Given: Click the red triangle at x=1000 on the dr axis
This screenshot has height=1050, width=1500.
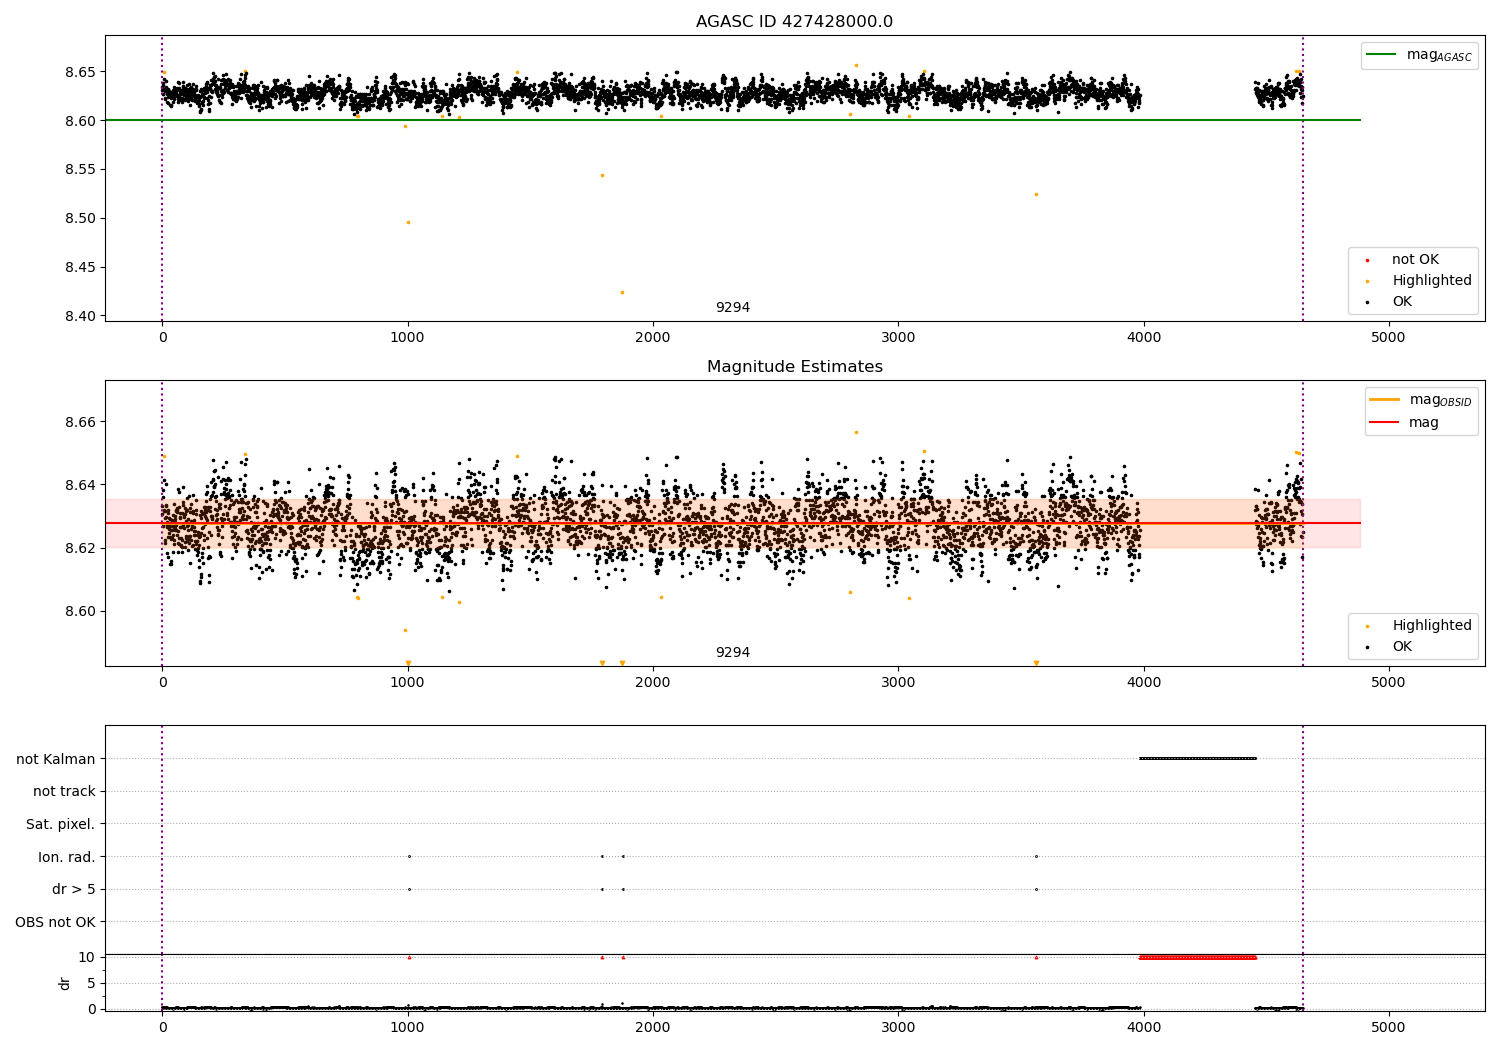Looking at the screenshot, I should 409,957.
